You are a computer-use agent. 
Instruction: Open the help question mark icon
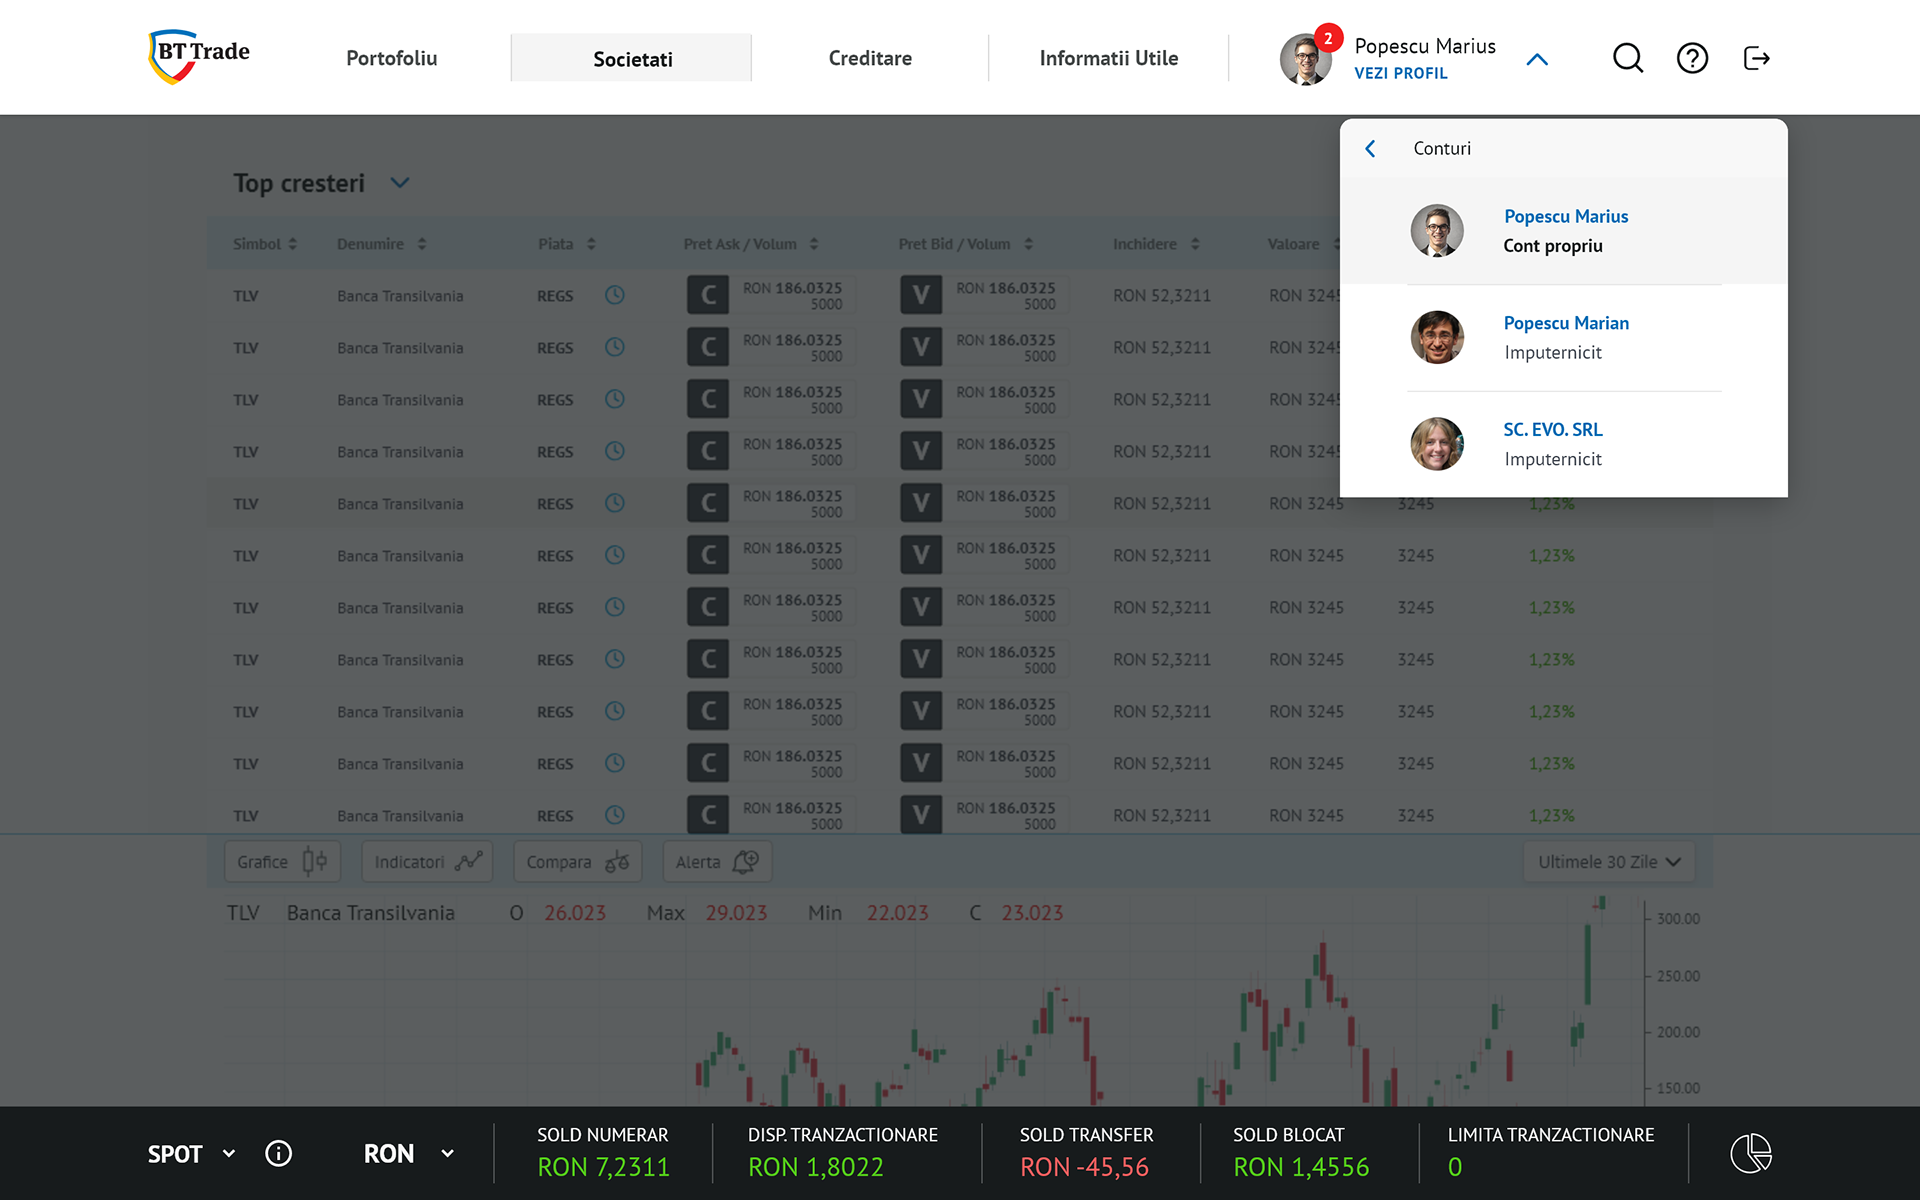pyautogui.click(x=1692, y=58)
